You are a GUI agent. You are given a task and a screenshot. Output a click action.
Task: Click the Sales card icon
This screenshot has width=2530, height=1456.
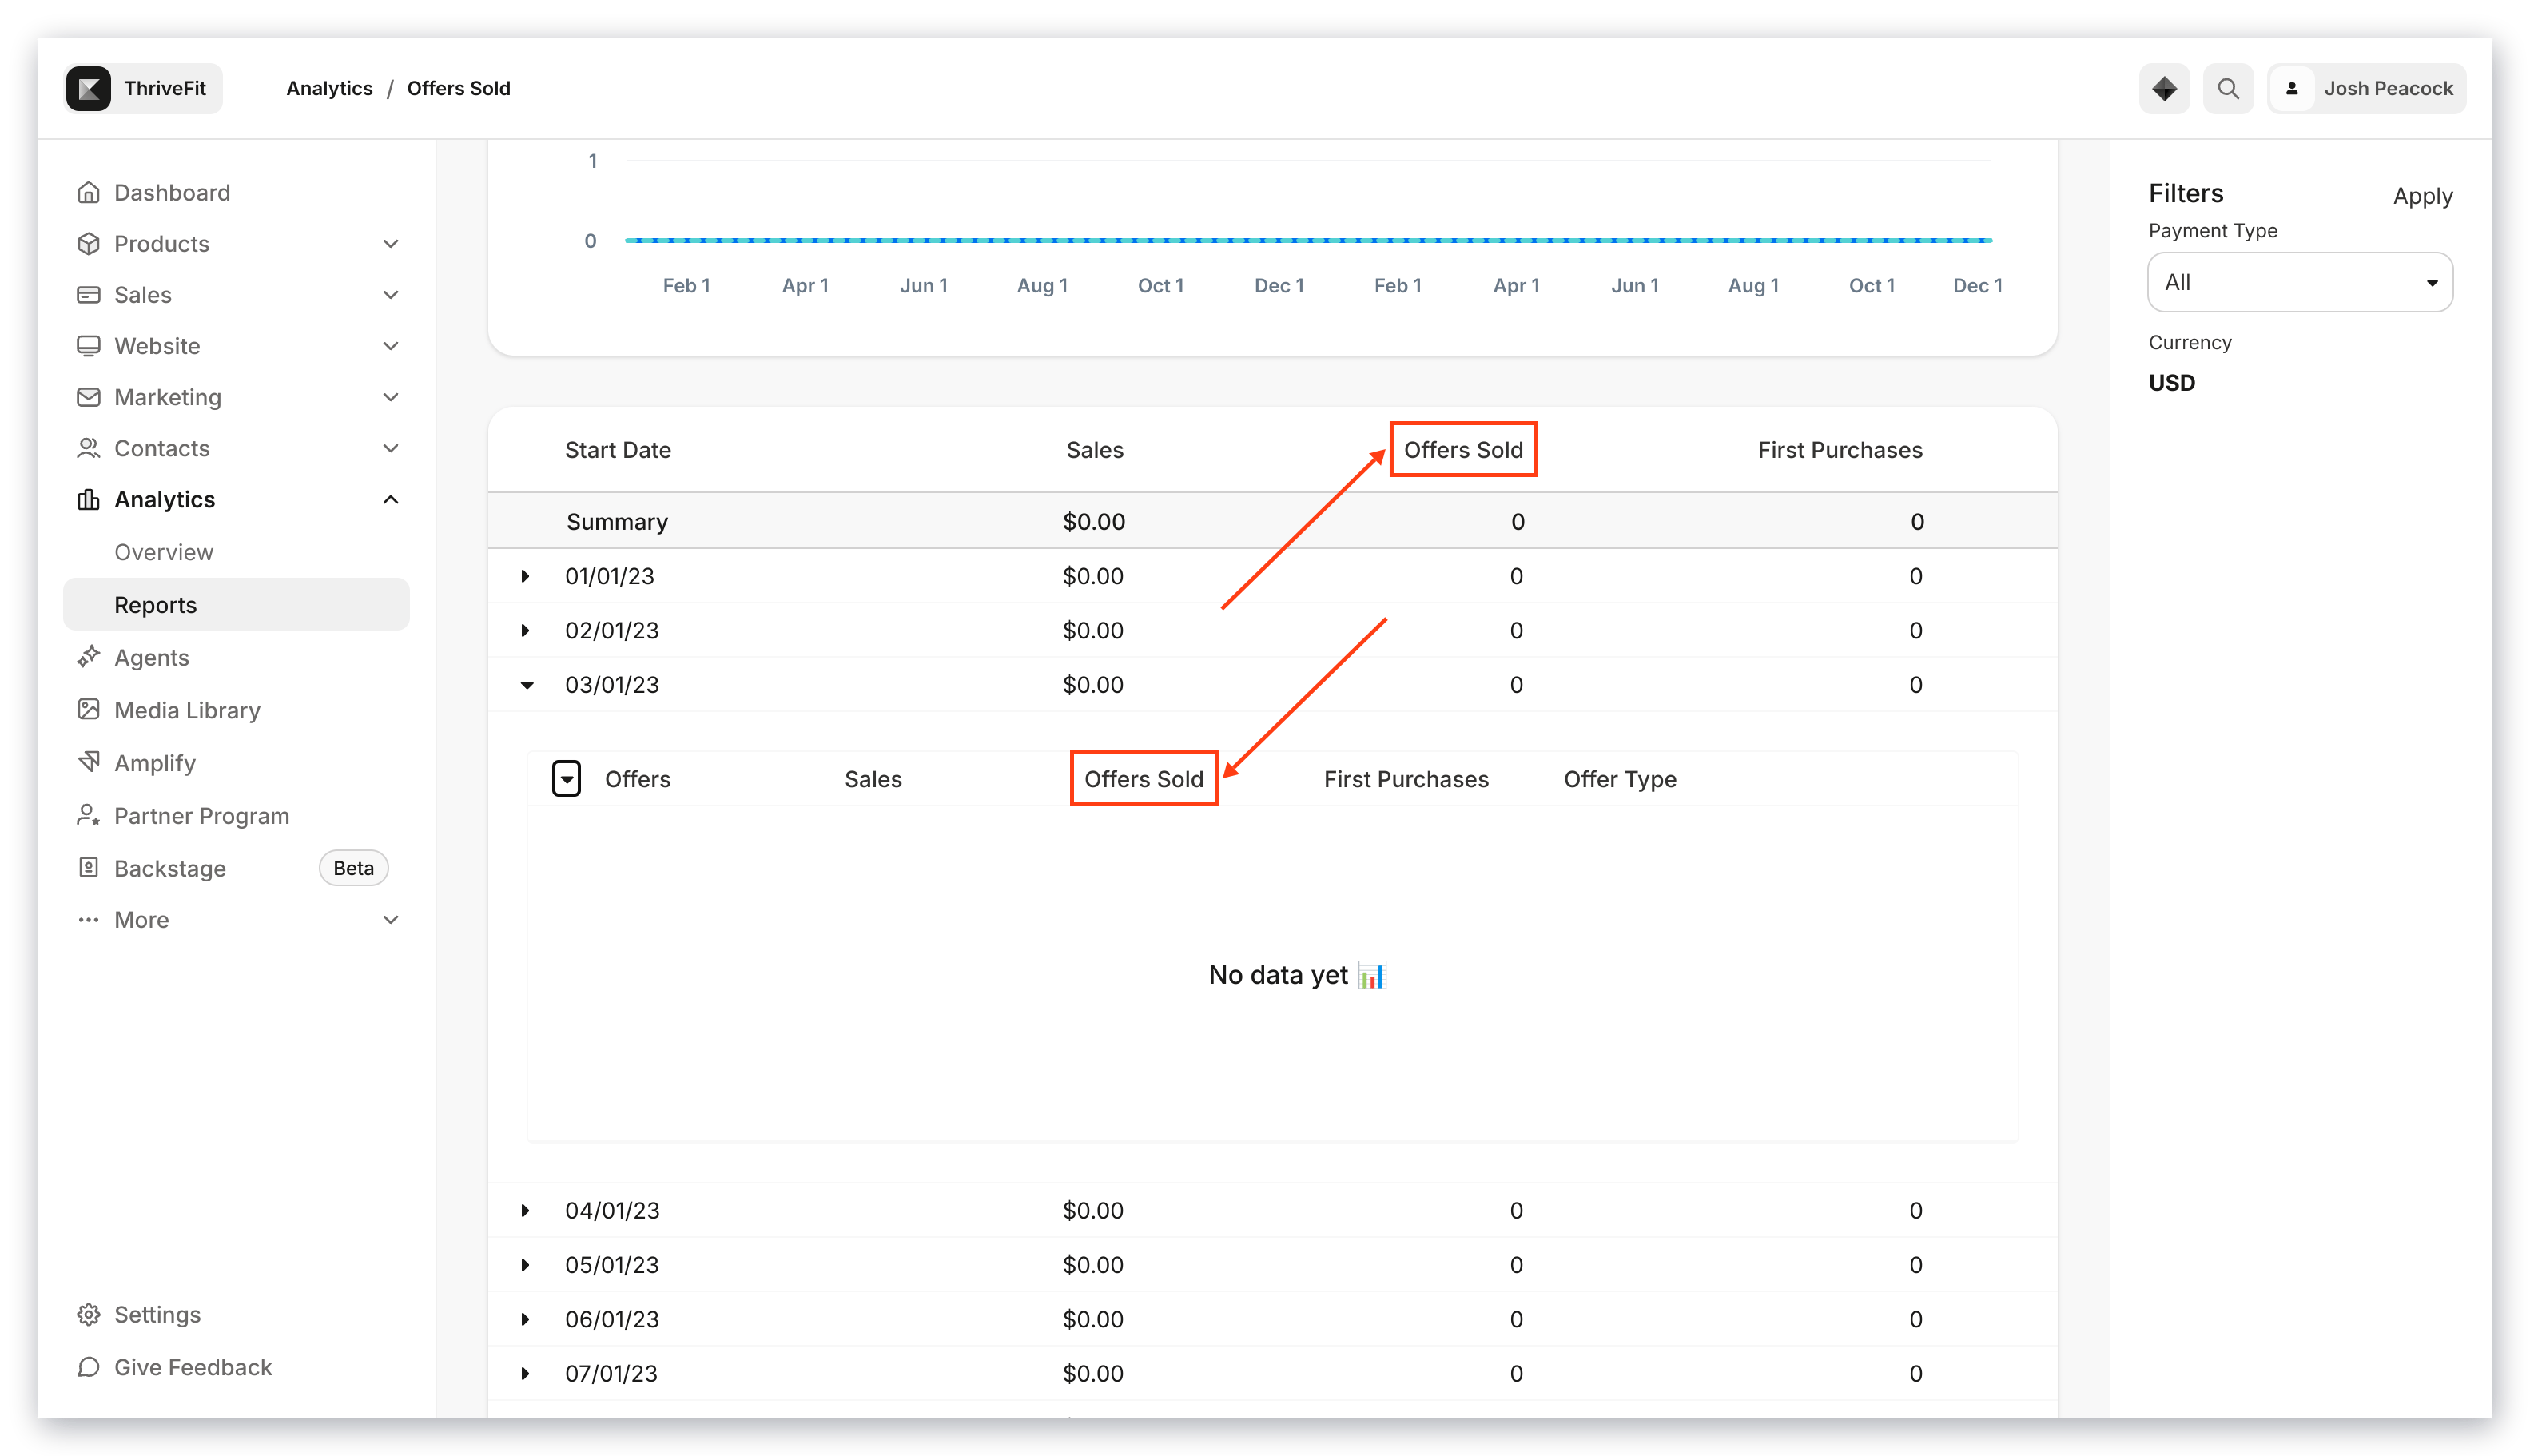coord(89,294)
